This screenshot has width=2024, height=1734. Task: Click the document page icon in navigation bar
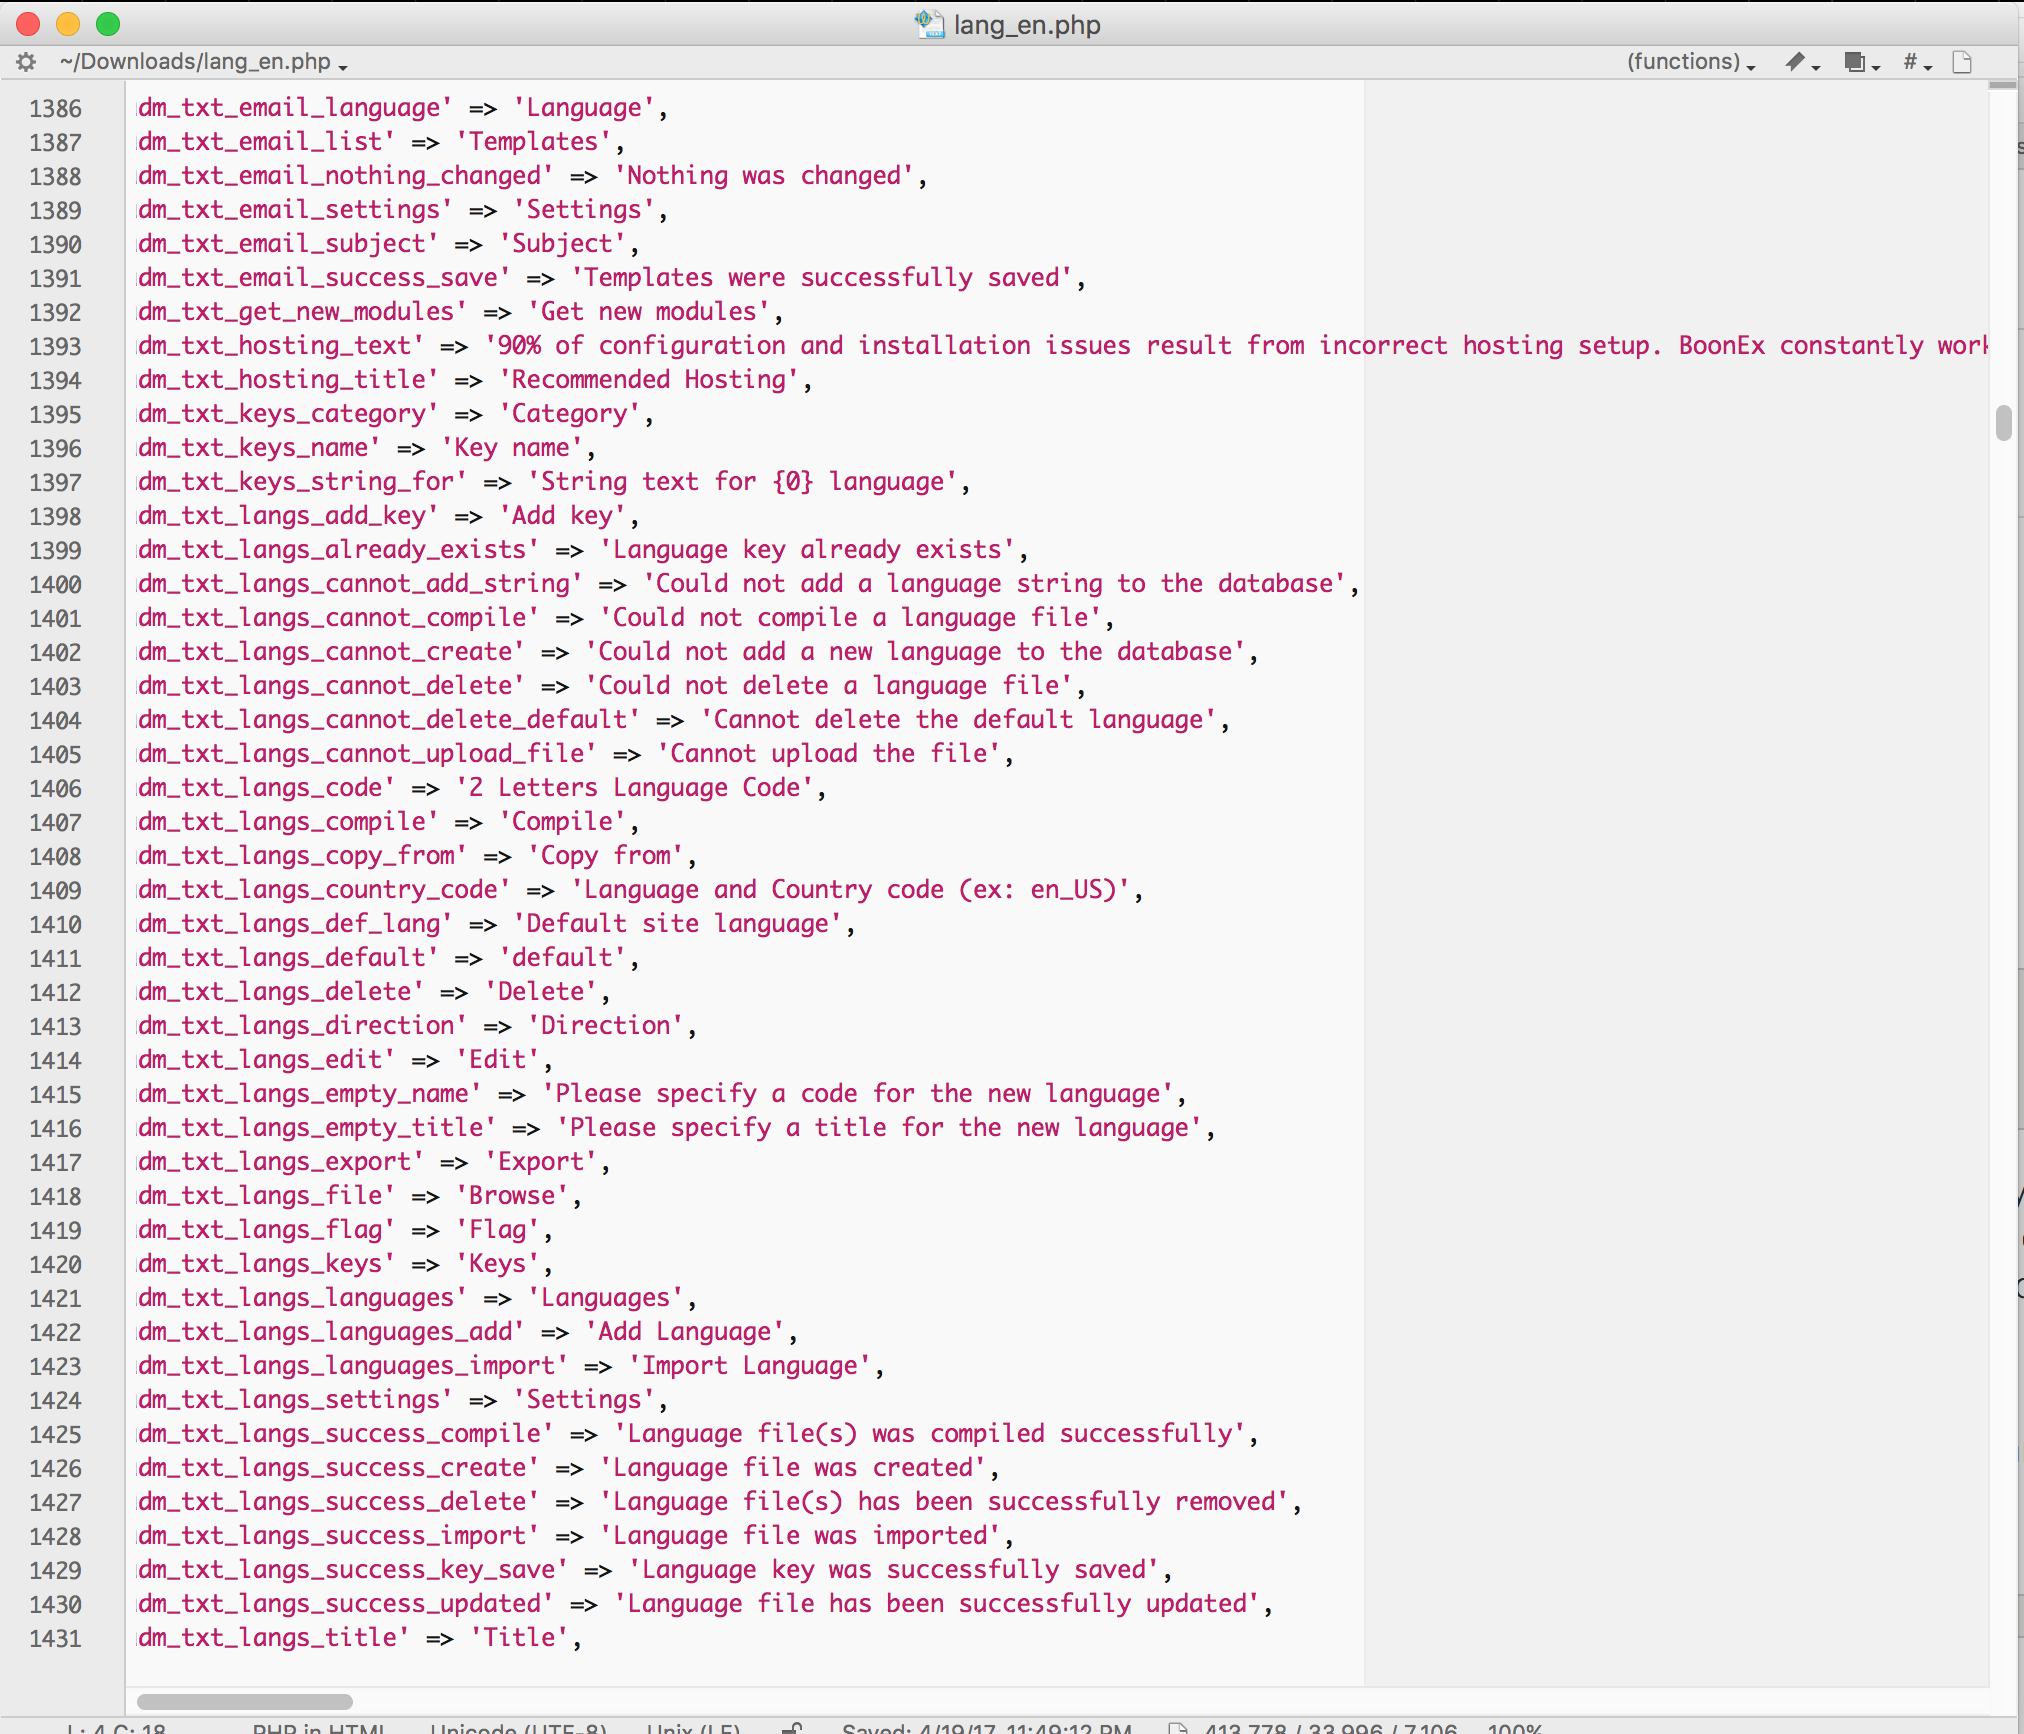1962,62
